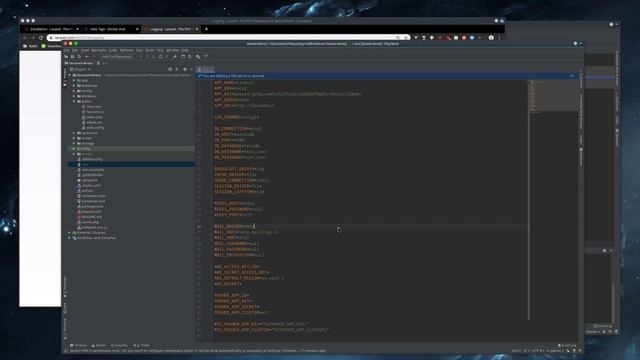Click the MAIL_DRIVER line in the editor
640x360 pixels.
tap(234, 226)
